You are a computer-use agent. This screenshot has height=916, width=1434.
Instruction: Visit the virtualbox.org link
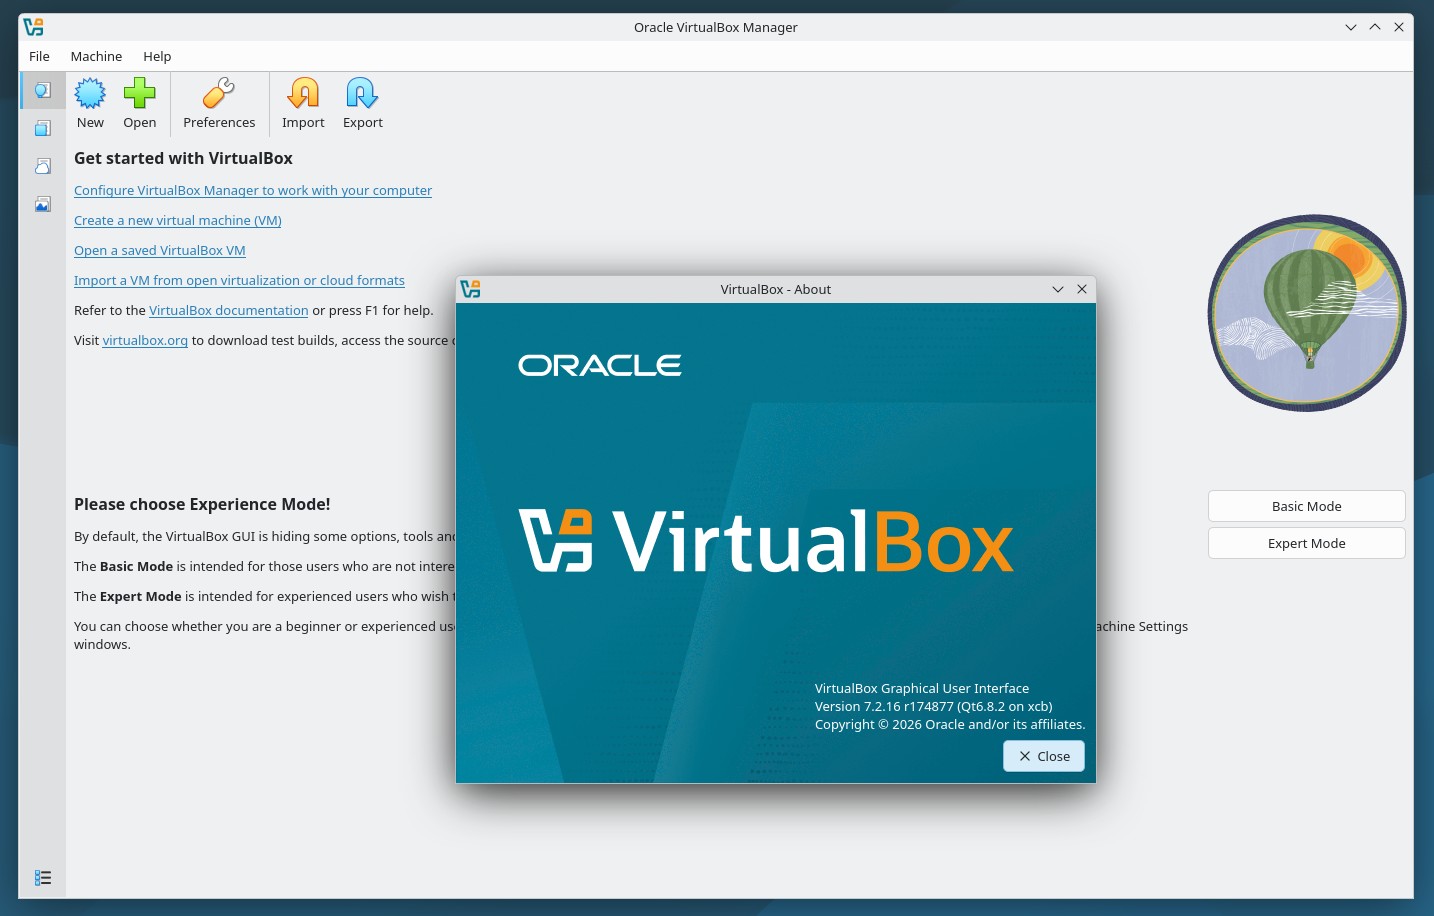145,340
